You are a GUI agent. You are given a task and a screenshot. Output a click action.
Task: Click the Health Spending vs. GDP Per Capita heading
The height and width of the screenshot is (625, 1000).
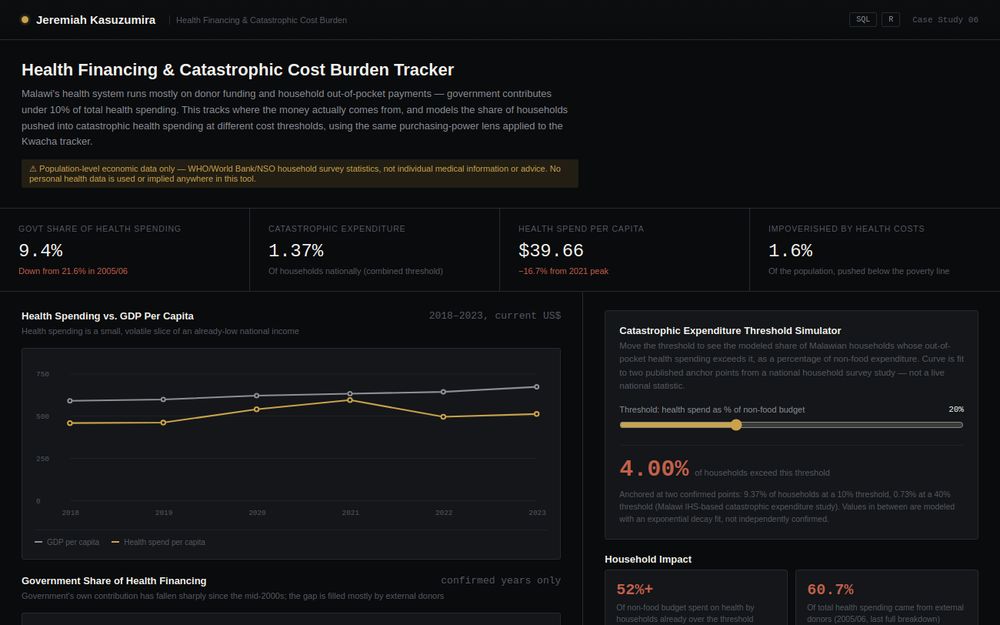coord(108,316)
